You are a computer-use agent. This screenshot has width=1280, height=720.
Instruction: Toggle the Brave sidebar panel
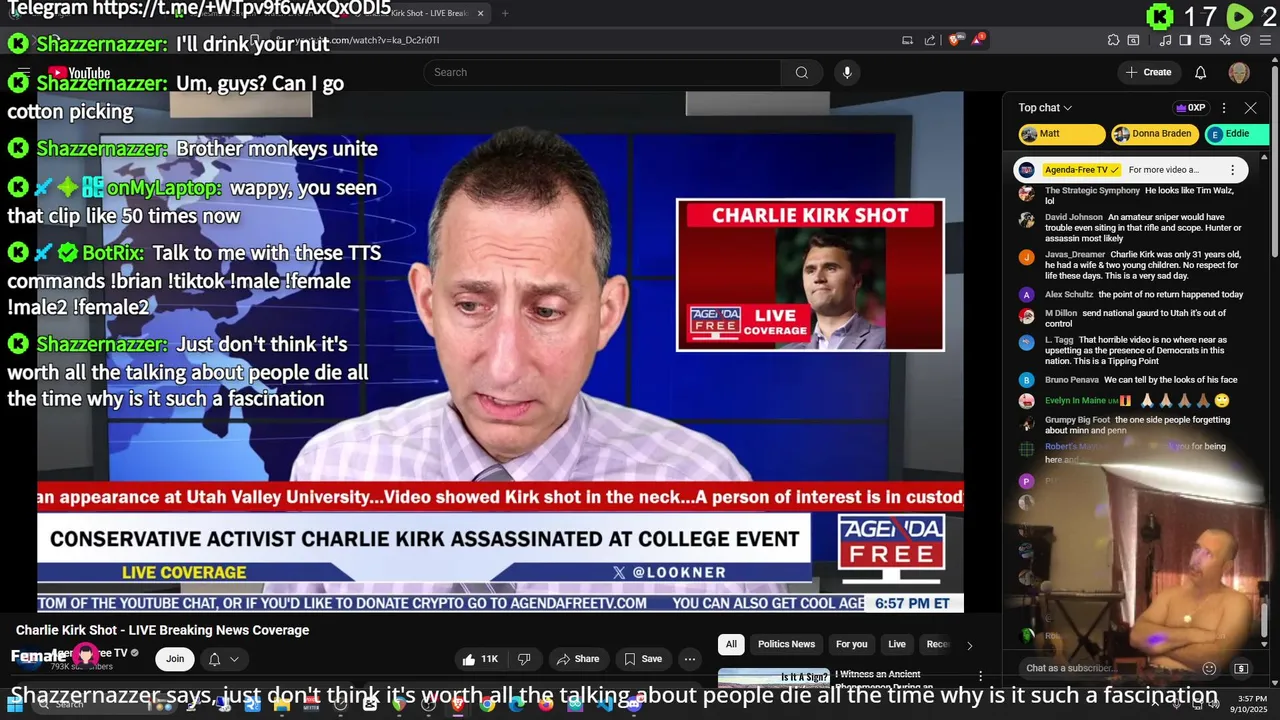pos(1185,40)
